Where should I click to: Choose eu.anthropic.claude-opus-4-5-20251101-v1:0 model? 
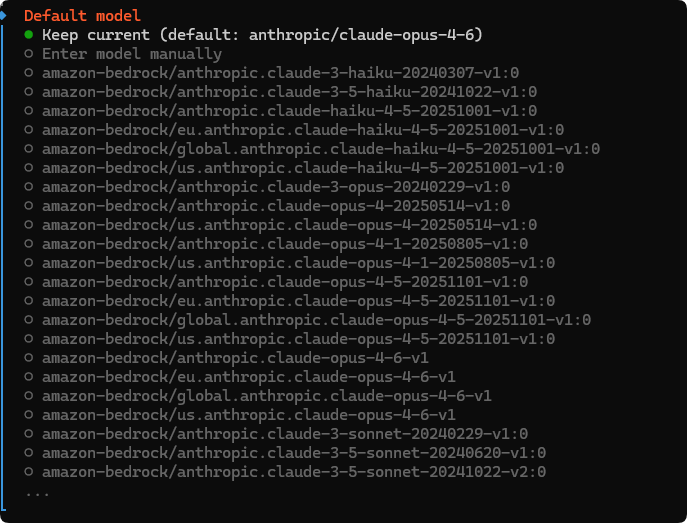298,301
